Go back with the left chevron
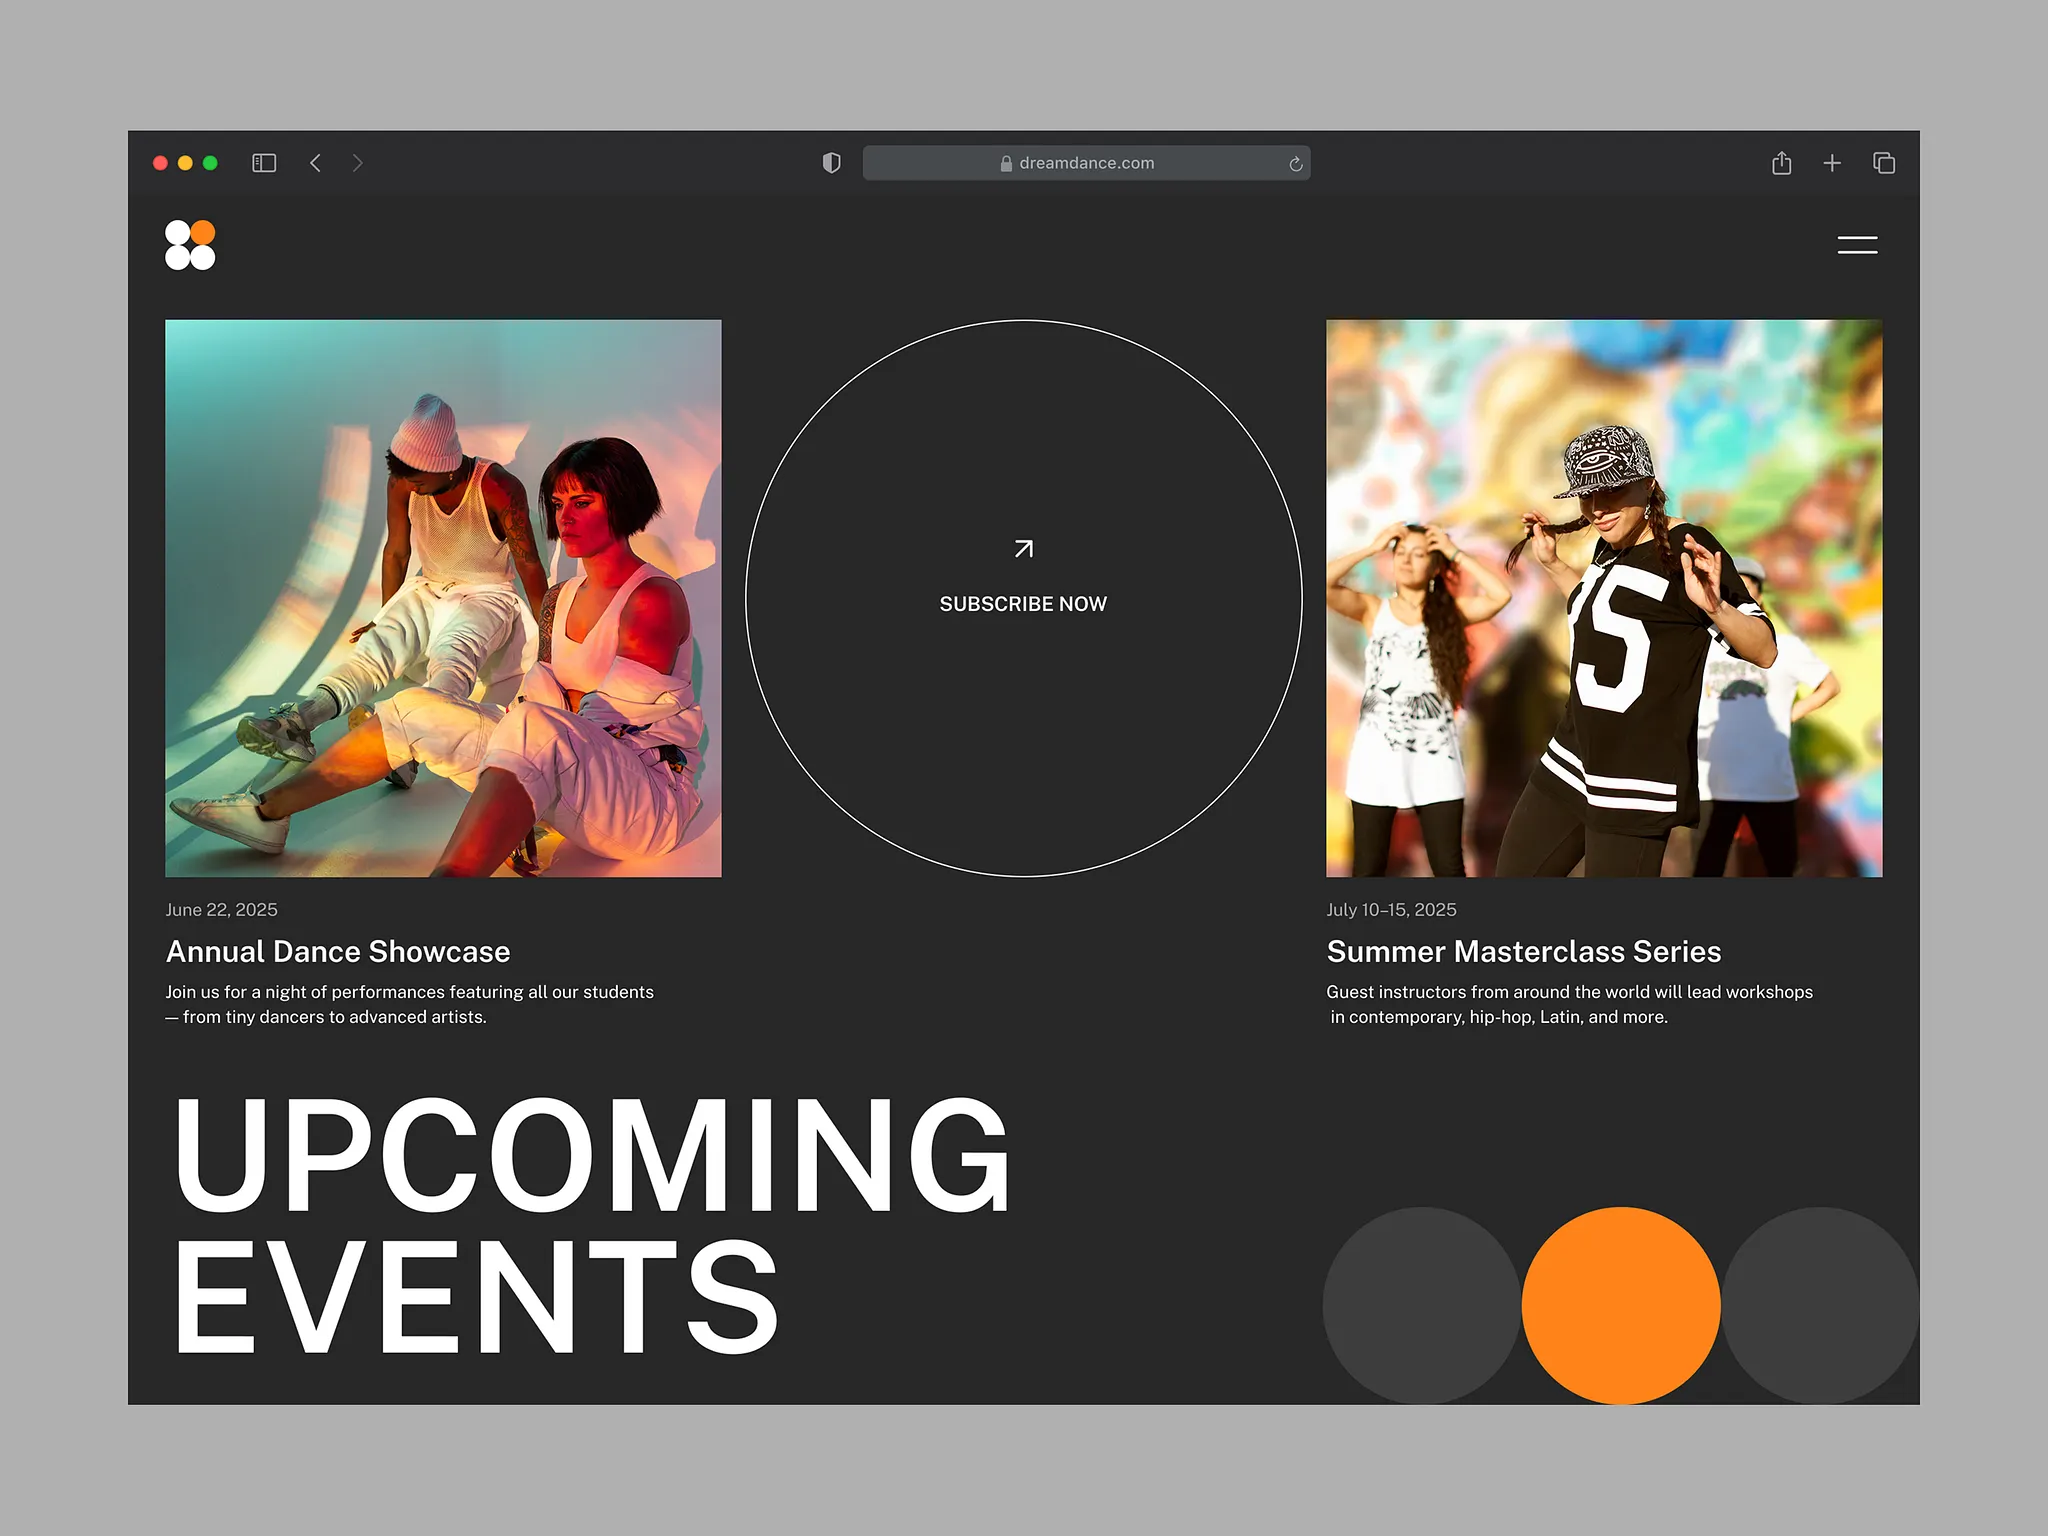This screenshot has width=2048, height=1536. pyautogui.click(x=316, y=163)
